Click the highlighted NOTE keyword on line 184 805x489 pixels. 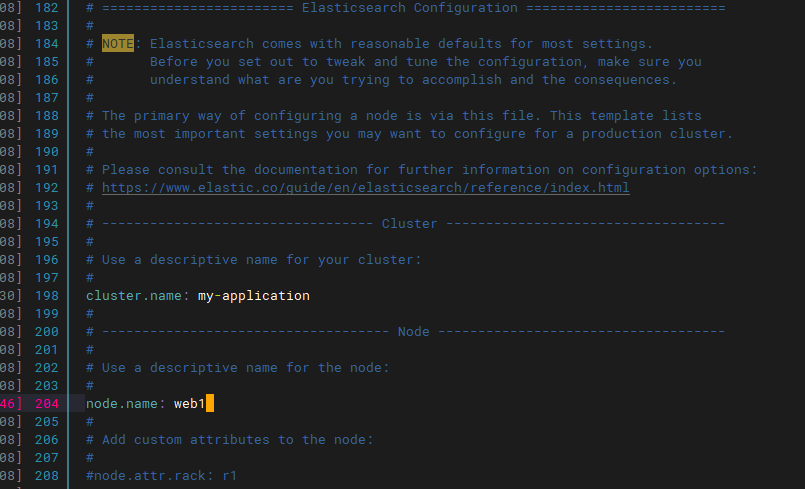click(118, 44)
